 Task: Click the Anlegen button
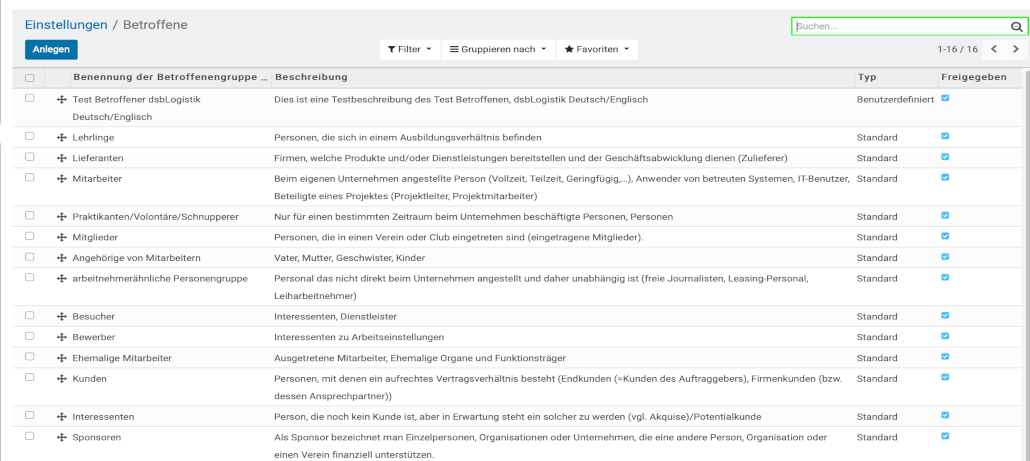click(x=51, y=49)
